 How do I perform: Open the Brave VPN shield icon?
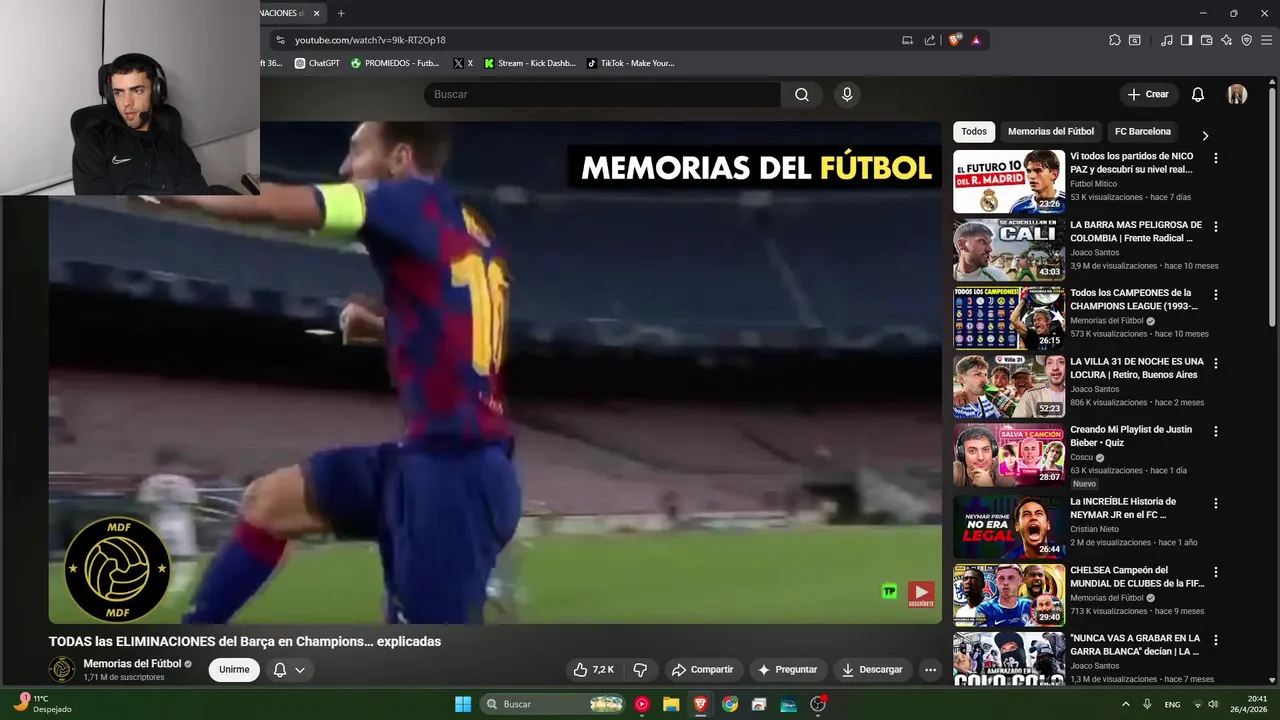pos(1246,40)
